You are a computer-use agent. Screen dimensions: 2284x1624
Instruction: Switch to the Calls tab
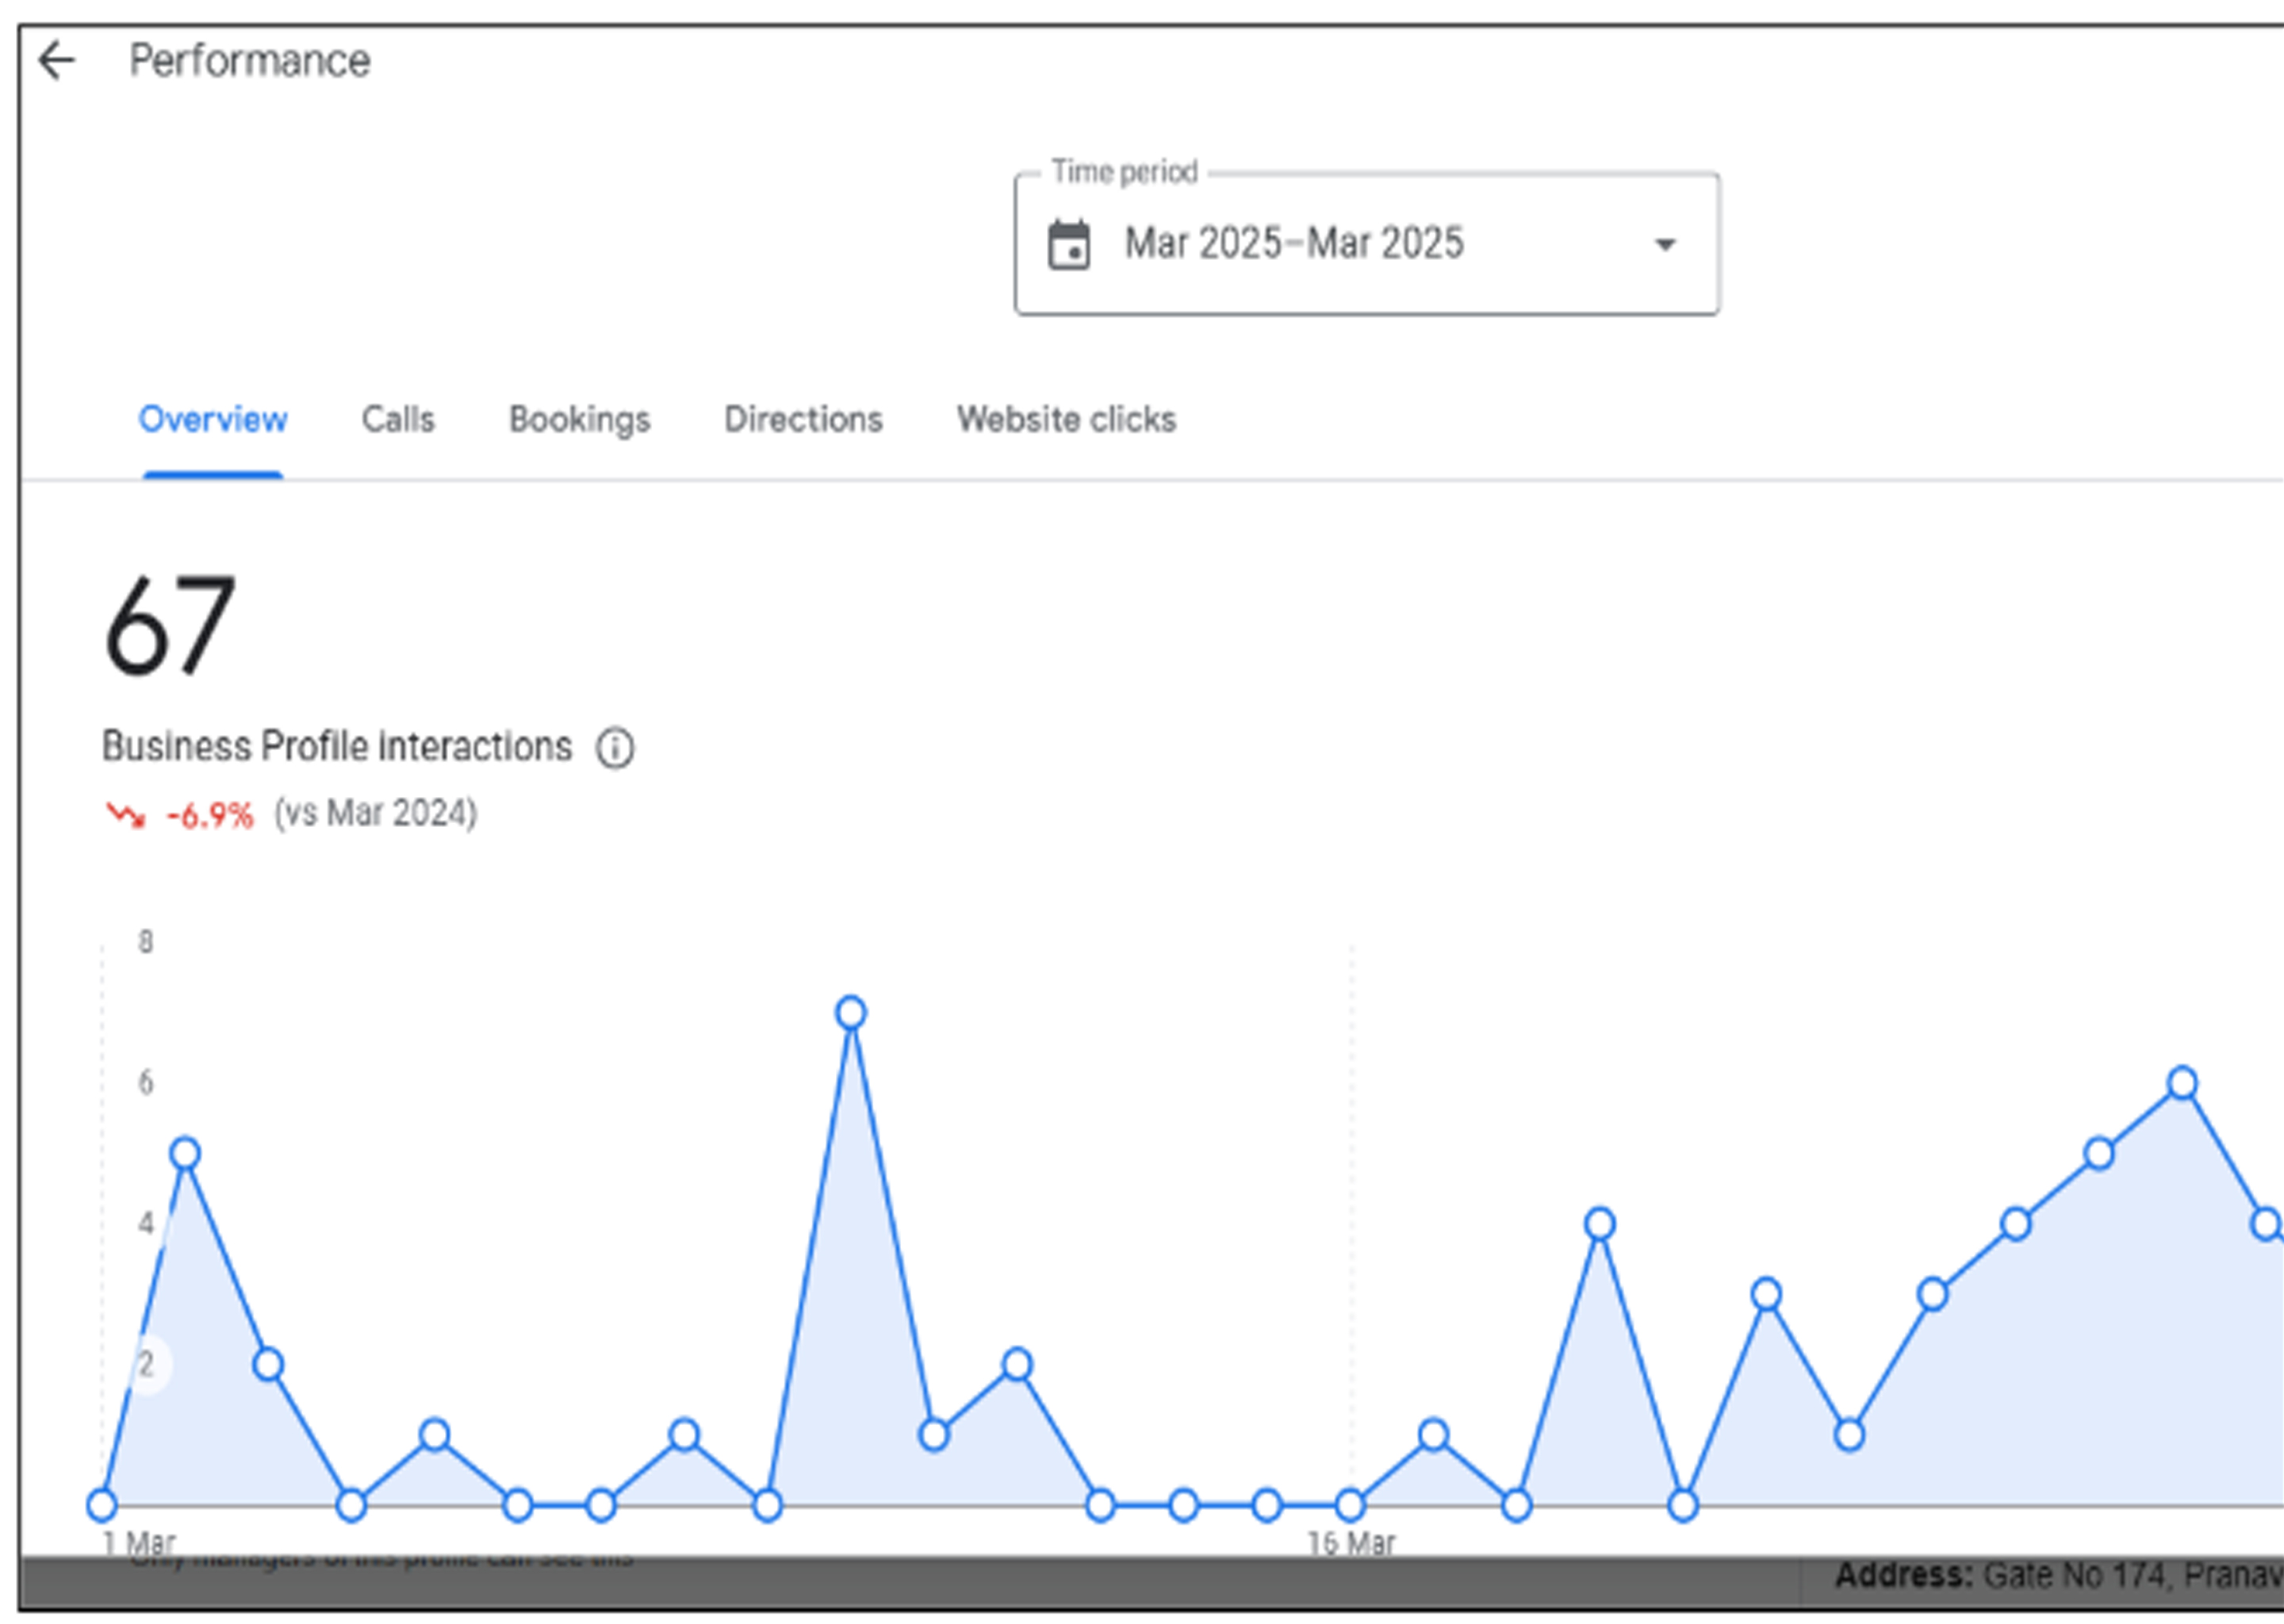(x=398, y=420)
